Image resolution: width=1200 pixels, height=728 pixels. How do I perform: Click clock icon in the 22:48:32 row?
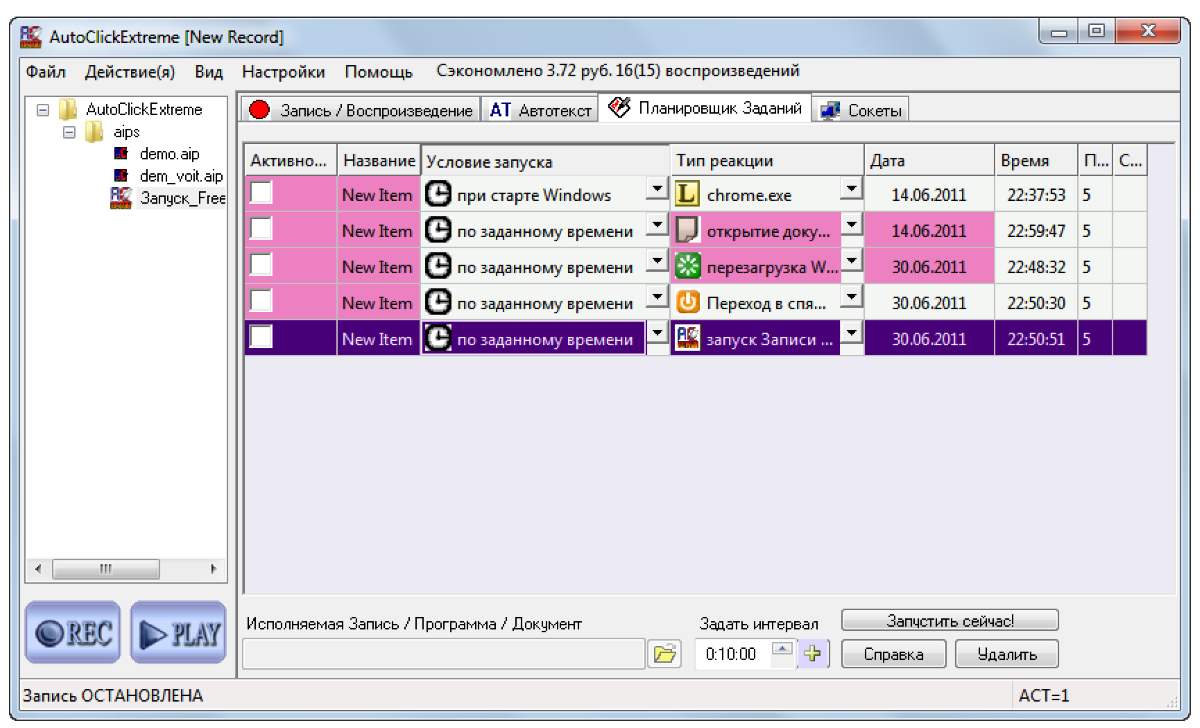(438, 267)
